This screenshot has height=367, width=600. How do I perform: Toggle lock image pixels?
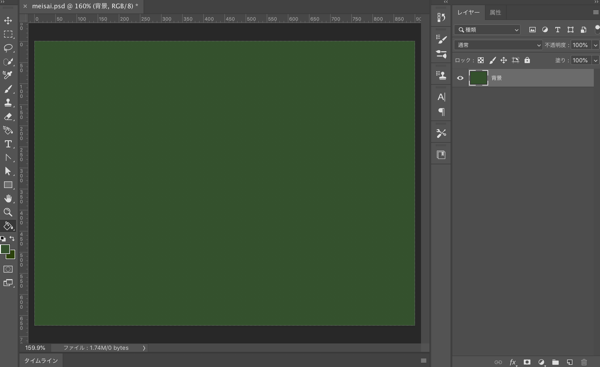493,60
